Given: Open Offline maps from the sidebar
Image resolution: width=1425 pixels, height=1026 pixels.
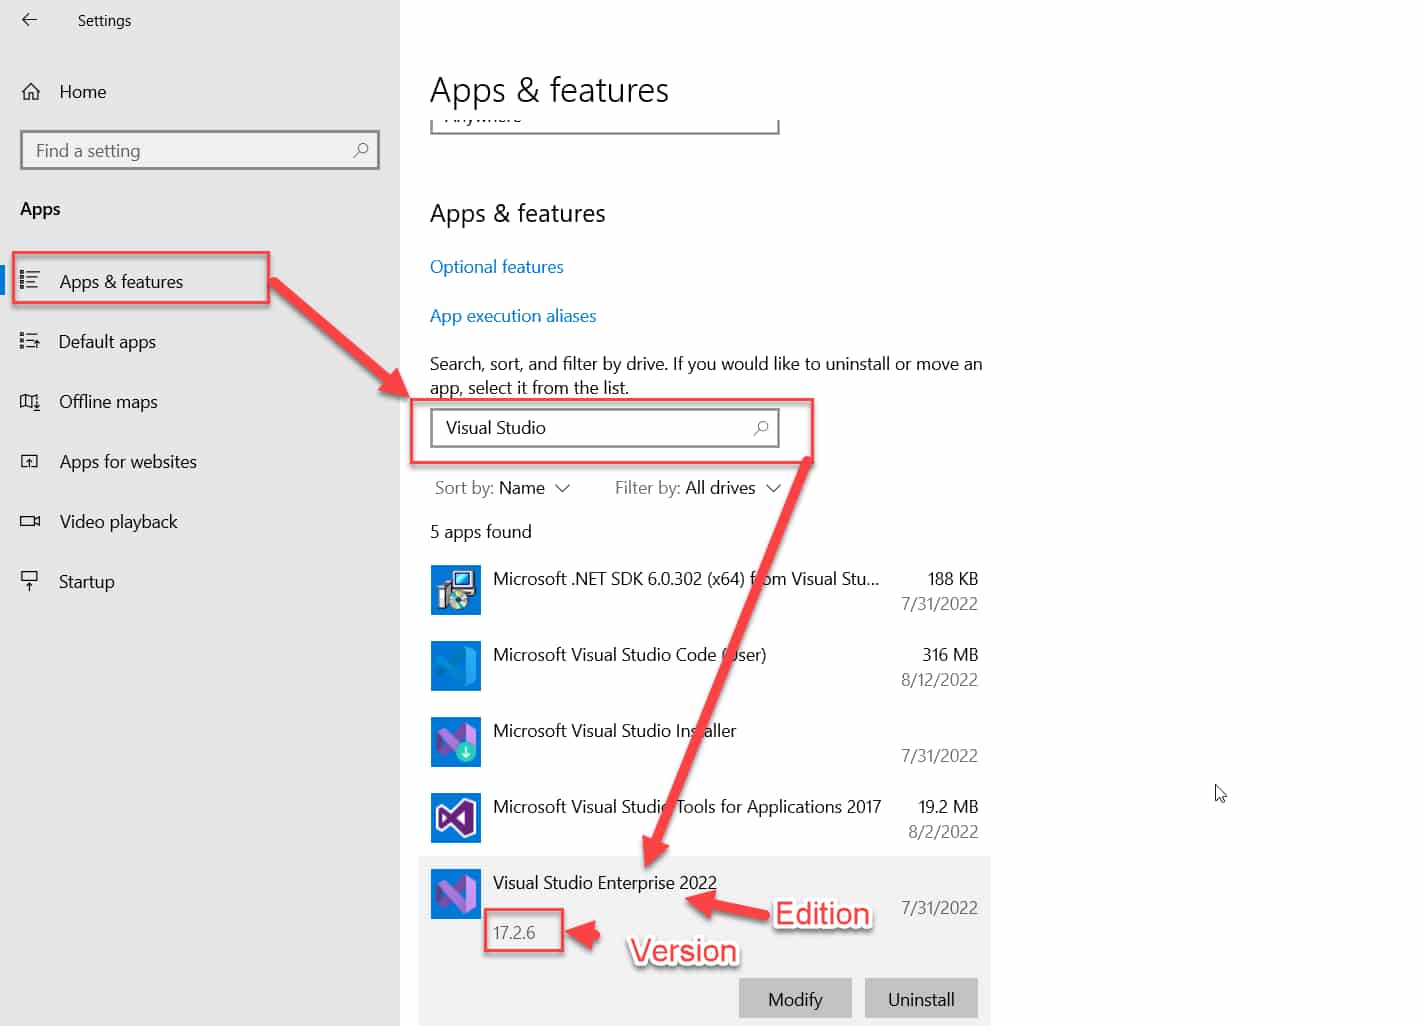Looking at the screenshot, I should click(x=31, y=401).
